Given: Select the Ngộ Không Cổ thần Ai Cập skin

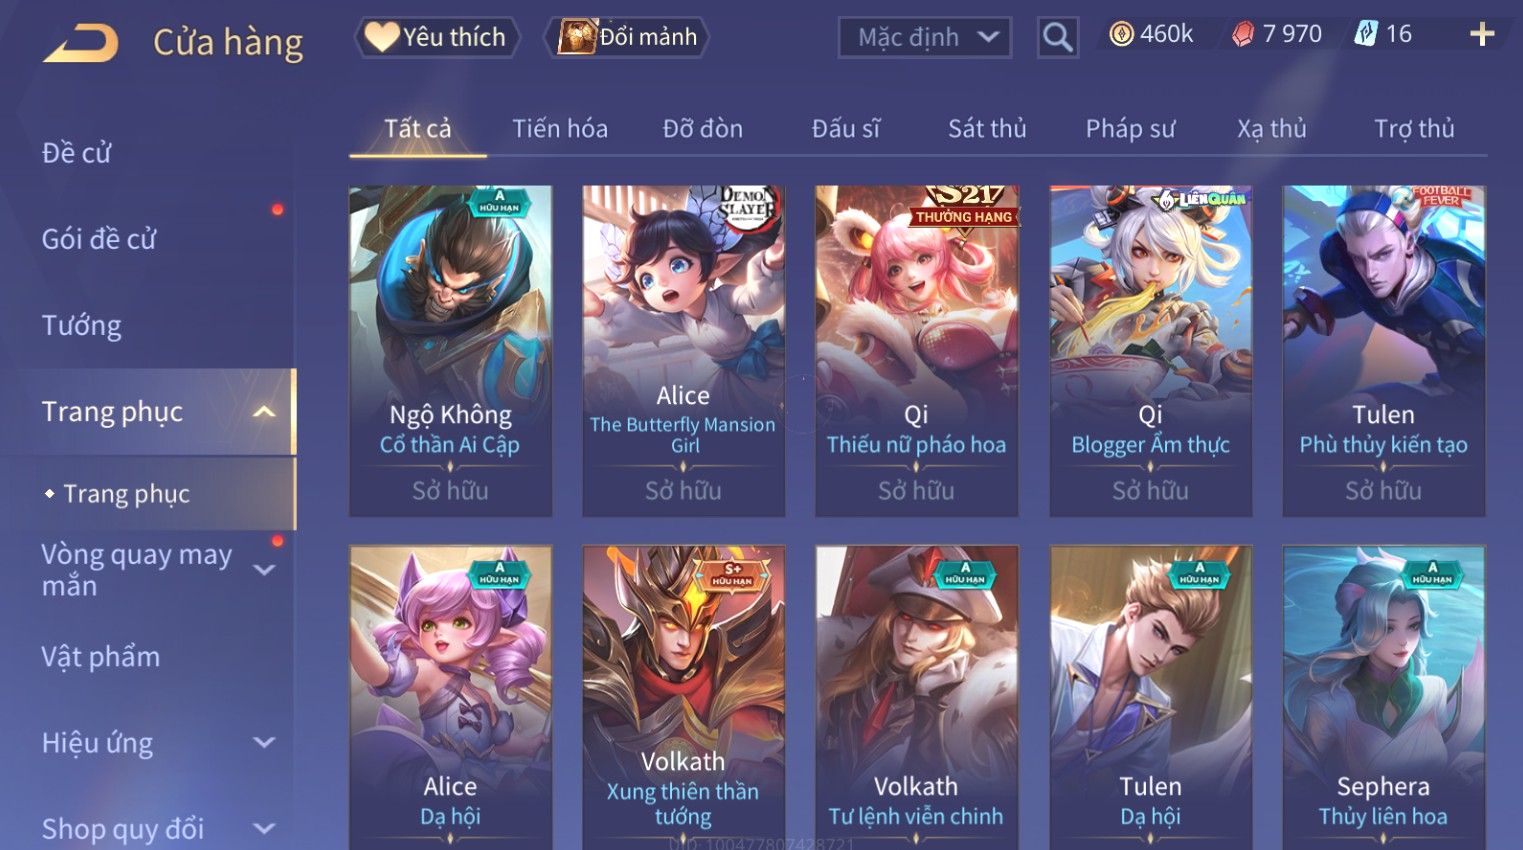Looking at the screenshot, I should click(x=450, y=351).
